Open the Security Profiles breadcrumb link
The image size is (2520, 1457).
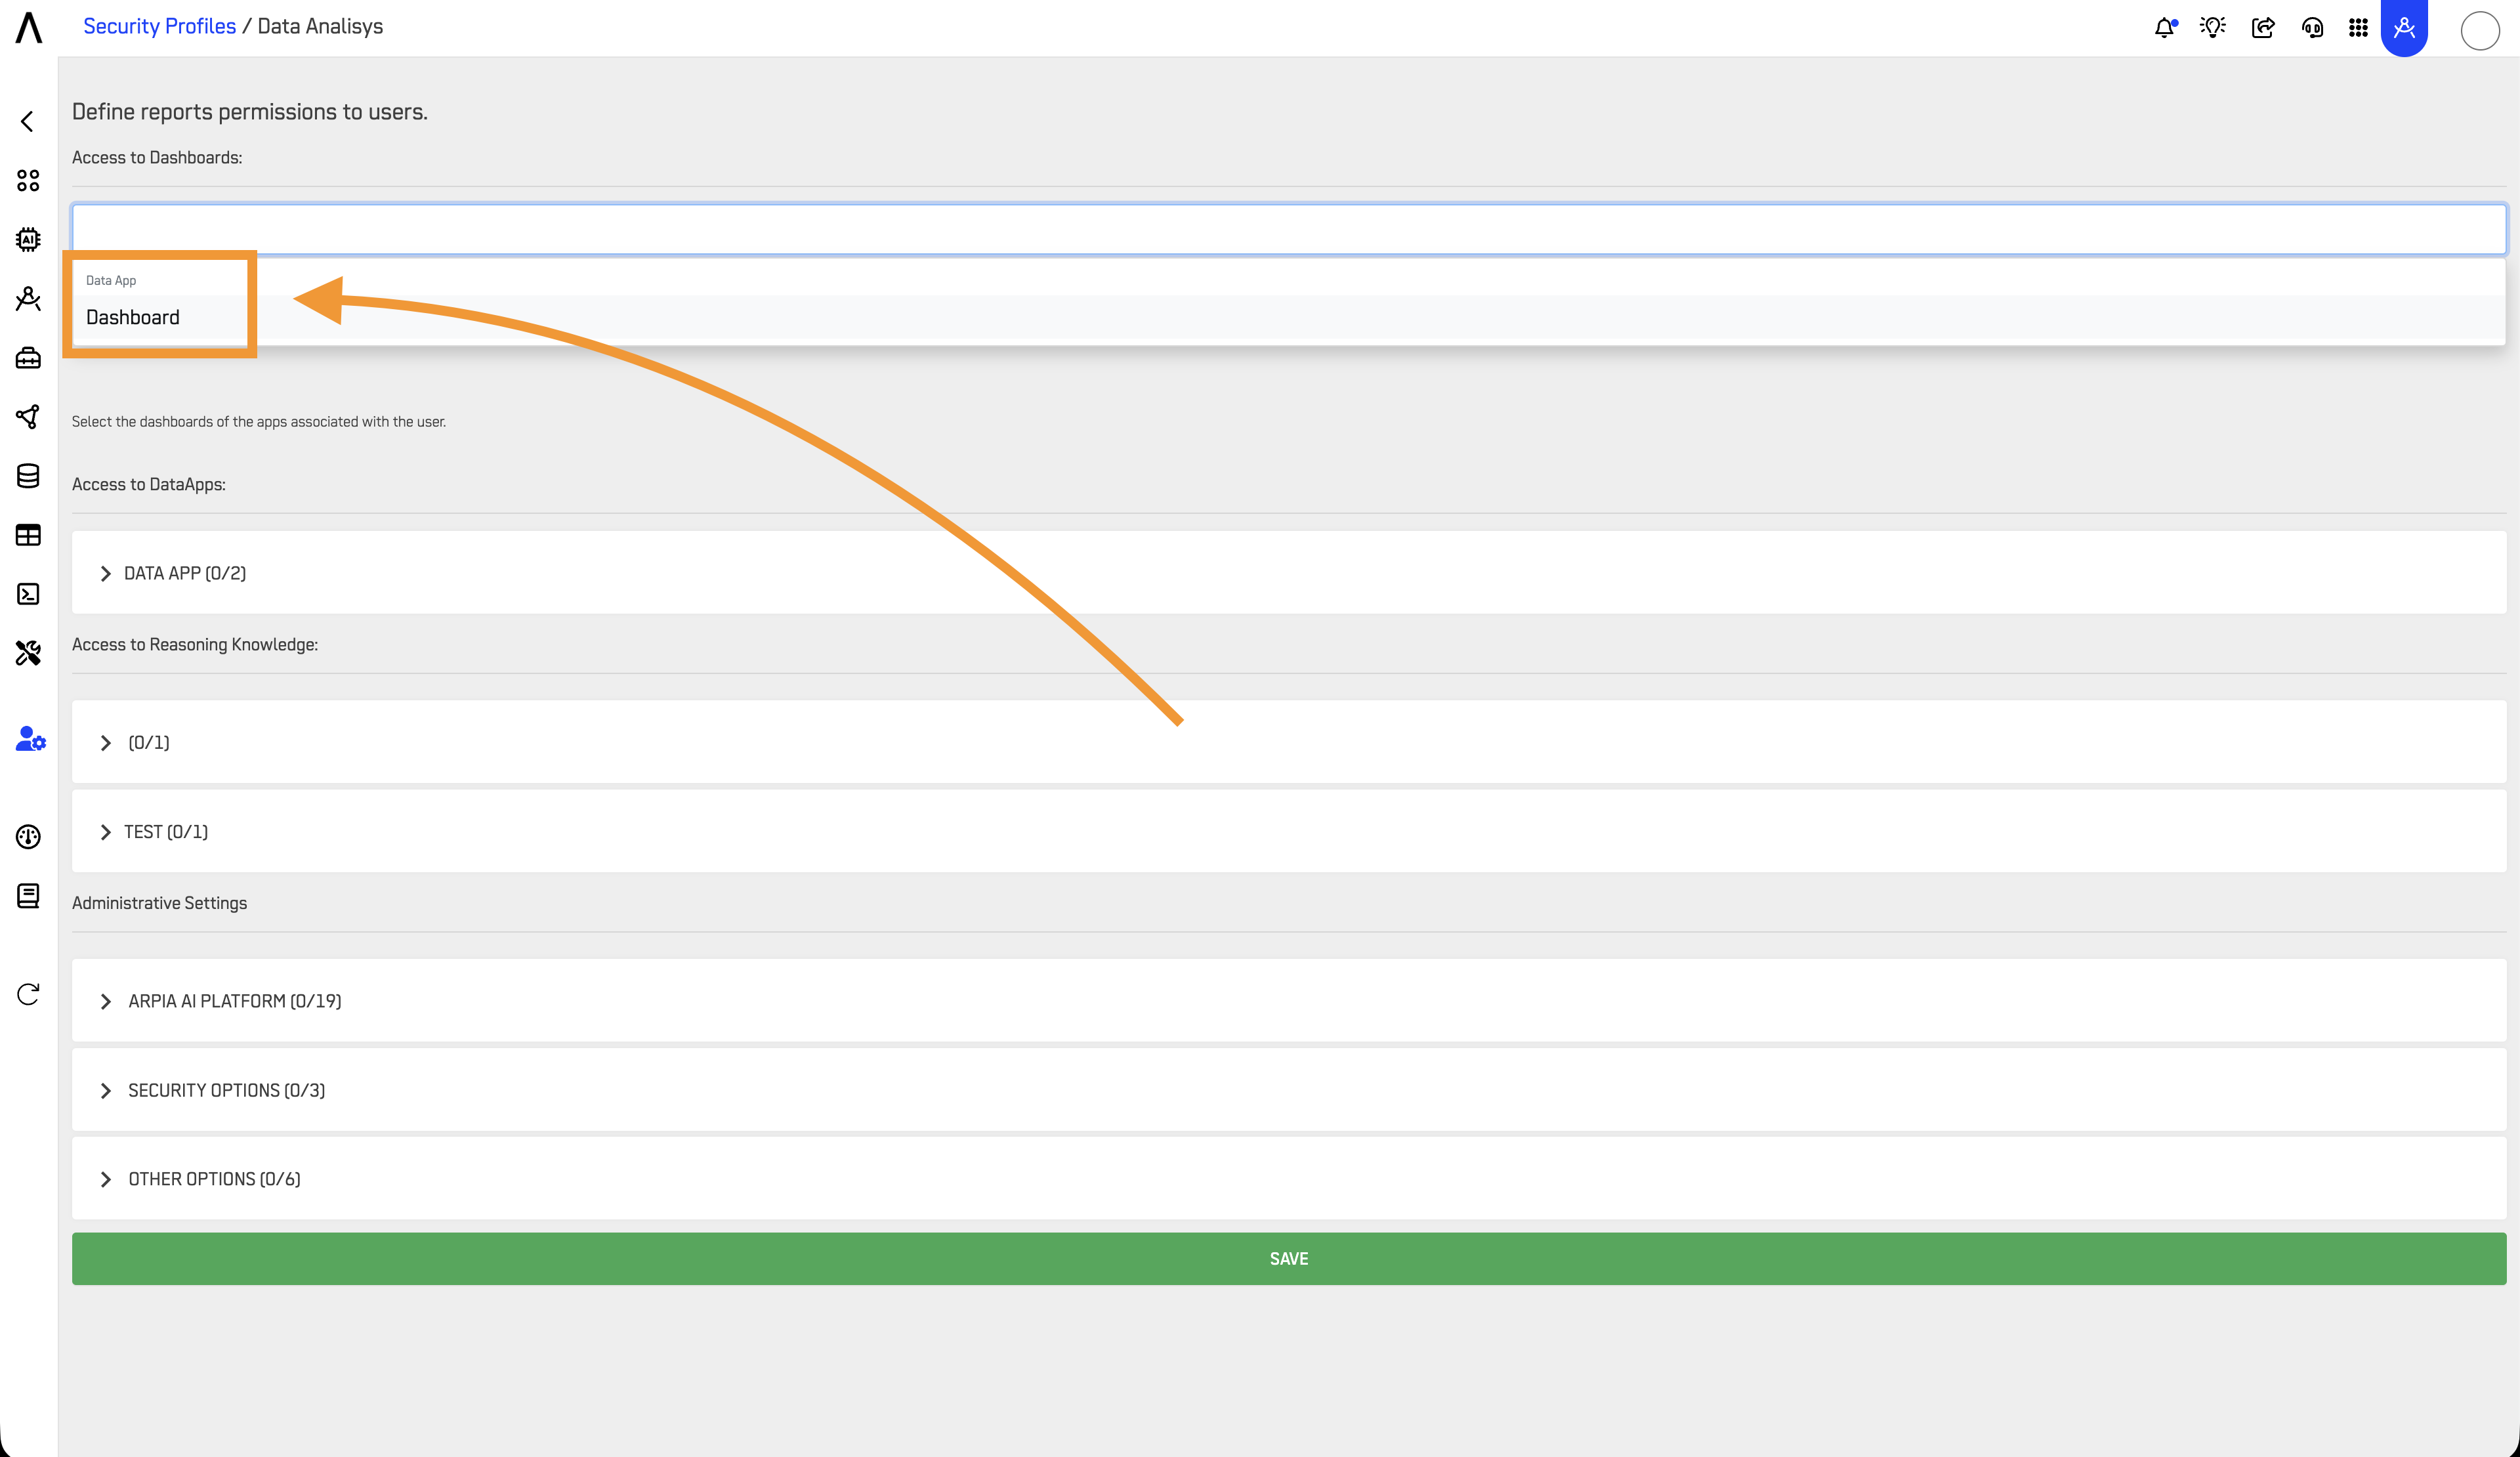159,25
